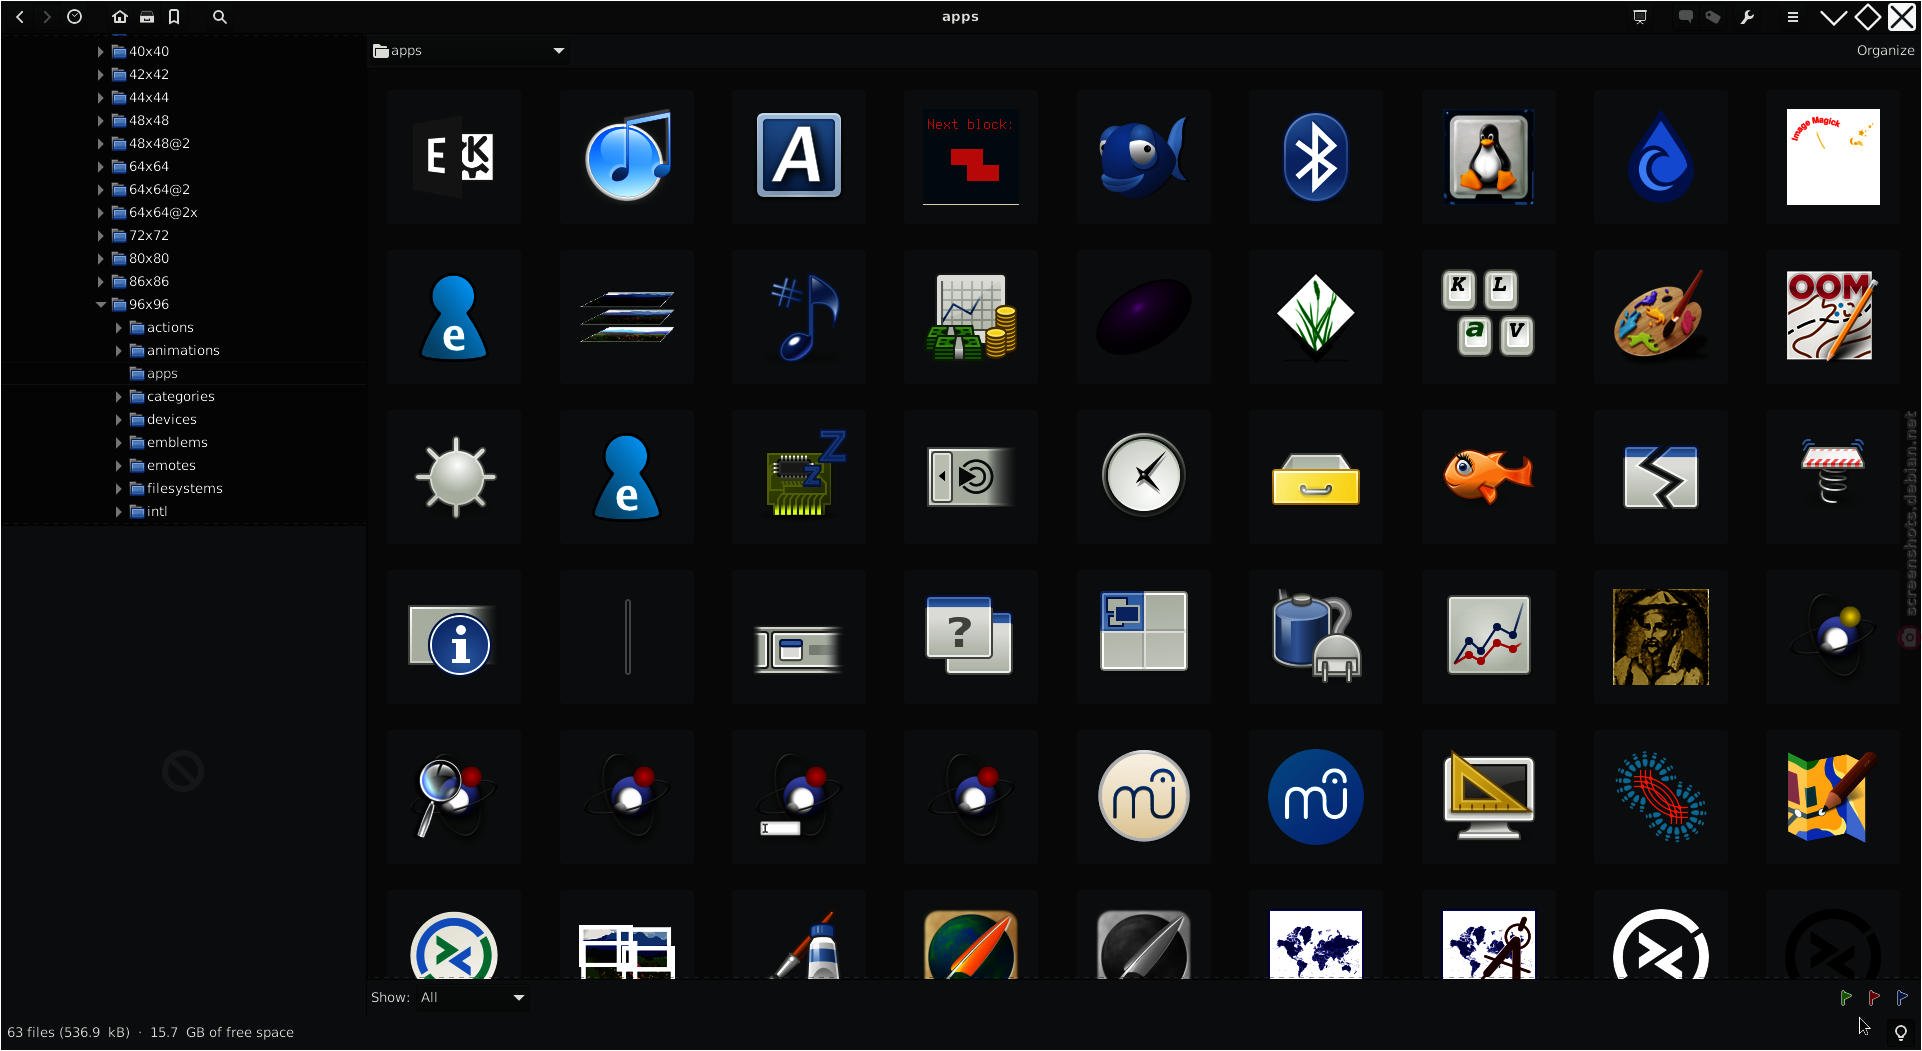1922x1051 pixels.
Task: Select the monitor with set square icon
Action: (1488, 797)
